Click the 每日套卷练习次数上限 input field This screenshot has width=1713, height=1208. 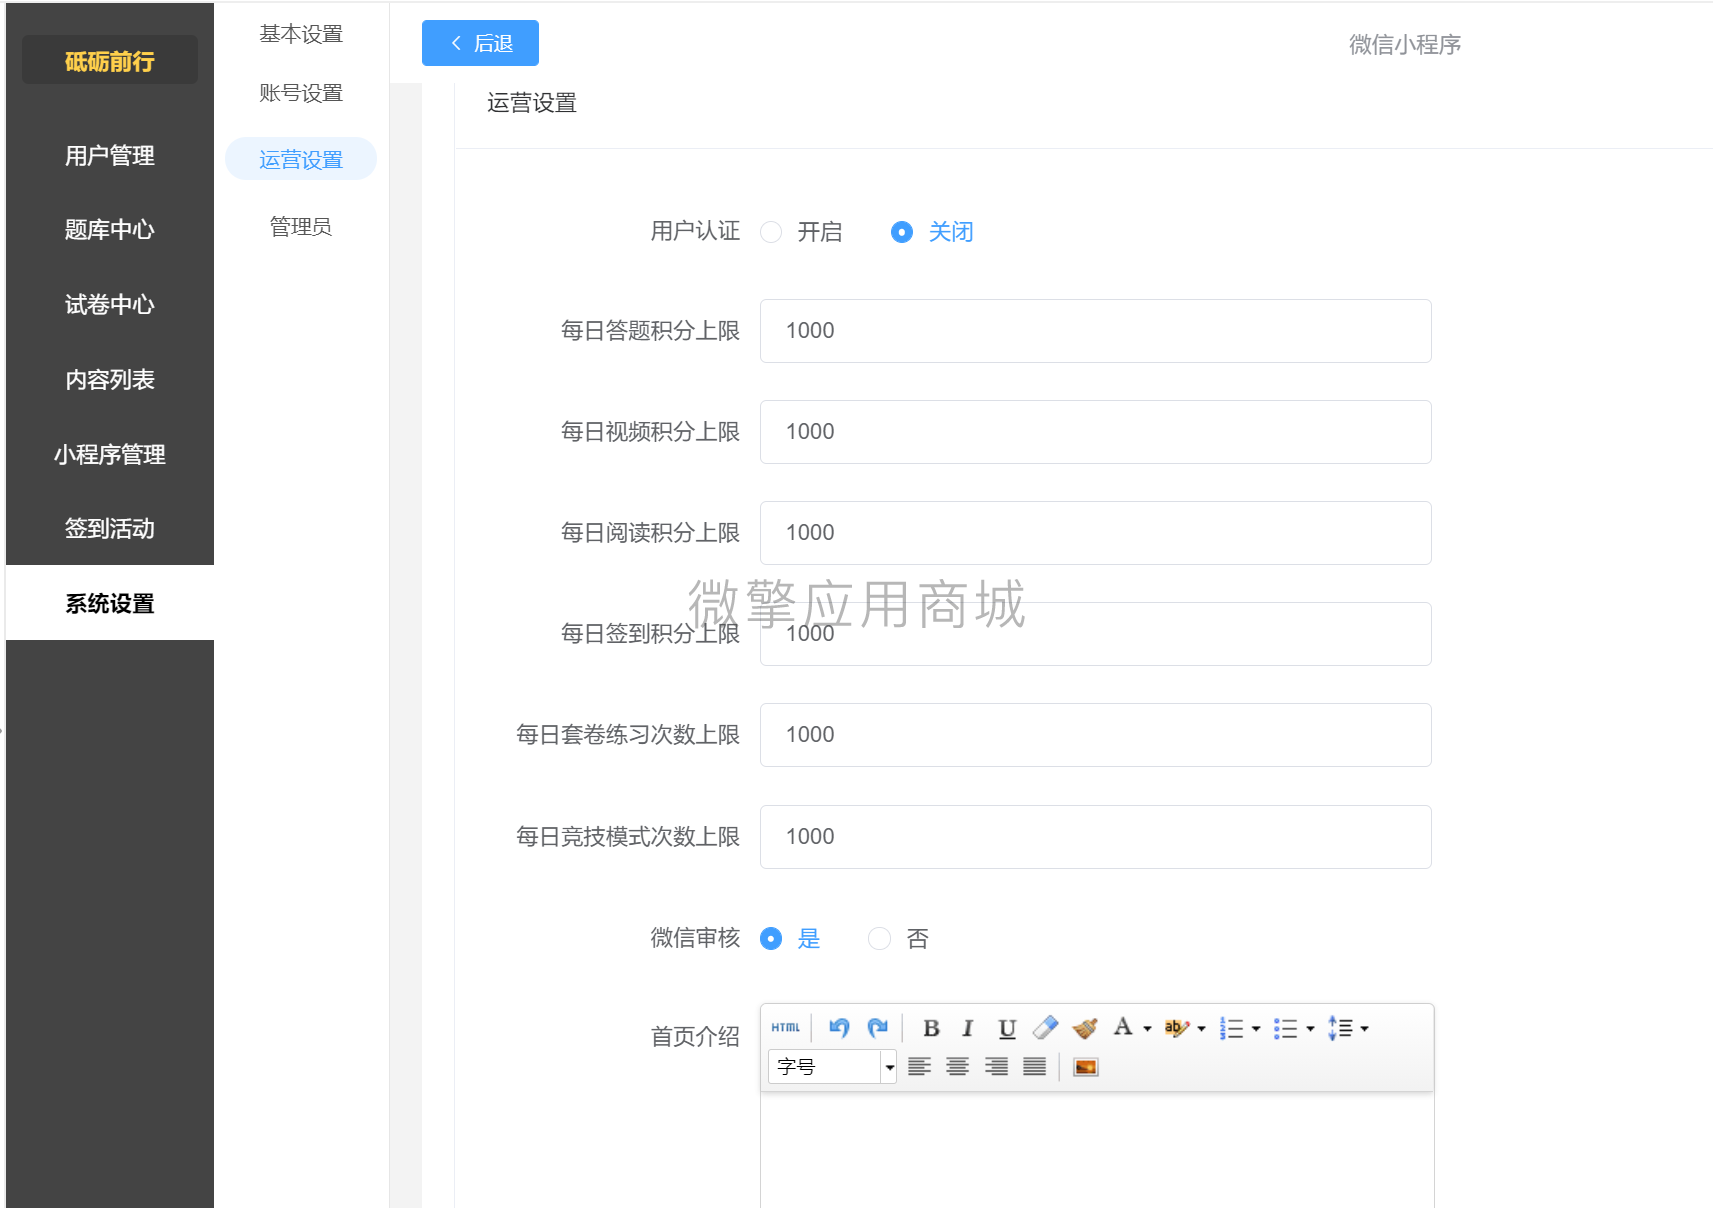tap(1096, 735)
